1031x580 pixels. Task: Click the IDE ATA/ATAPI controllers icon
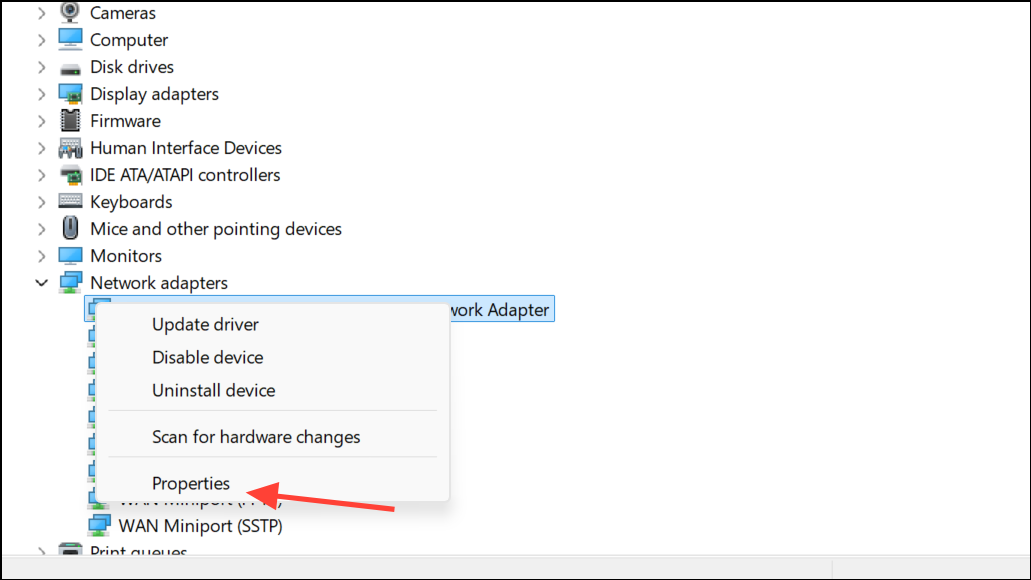tap(70, 175)
